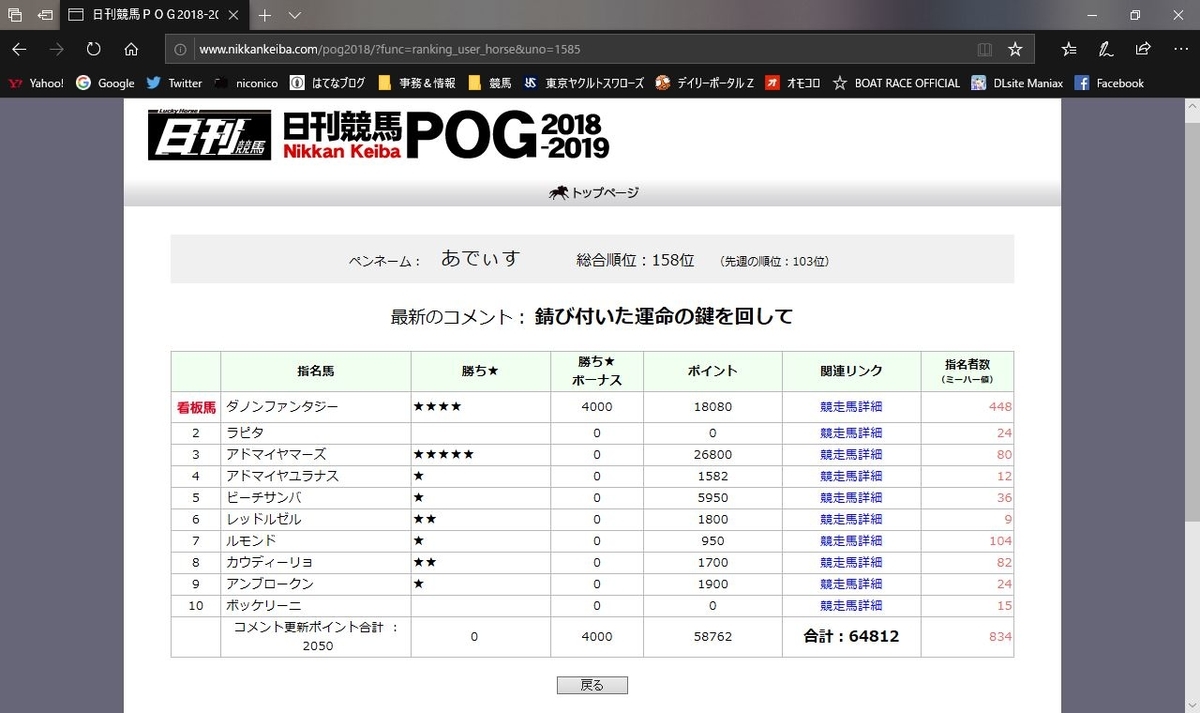Open the はてなブログ bookmark

pos(327,83)
